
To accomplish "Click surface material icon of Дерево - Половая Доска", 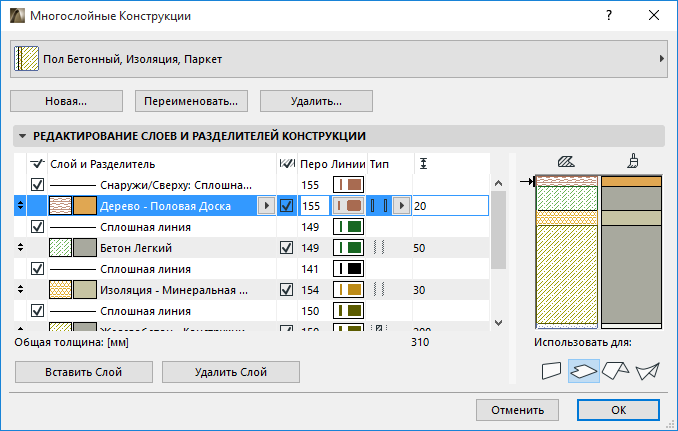I will point(85,206).
